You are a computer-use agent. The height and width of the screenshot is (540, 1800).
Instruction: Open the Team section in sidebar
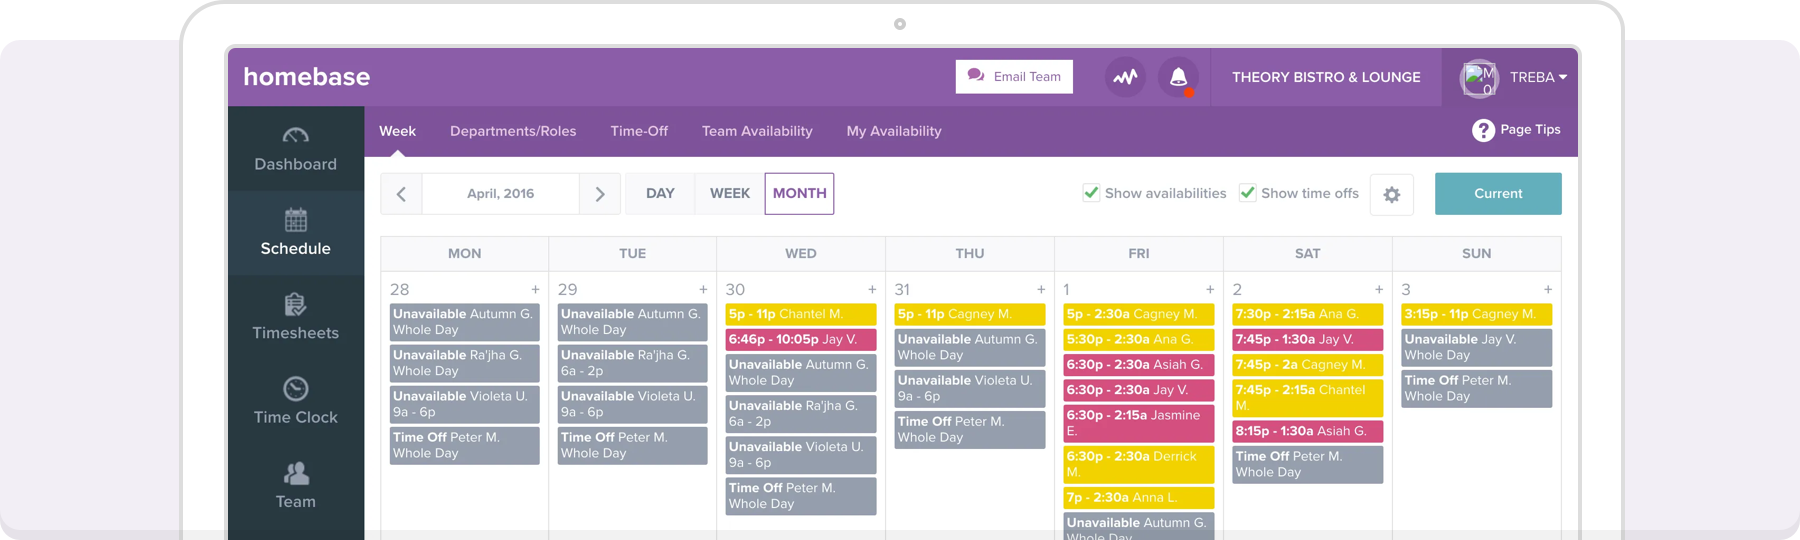295,486
